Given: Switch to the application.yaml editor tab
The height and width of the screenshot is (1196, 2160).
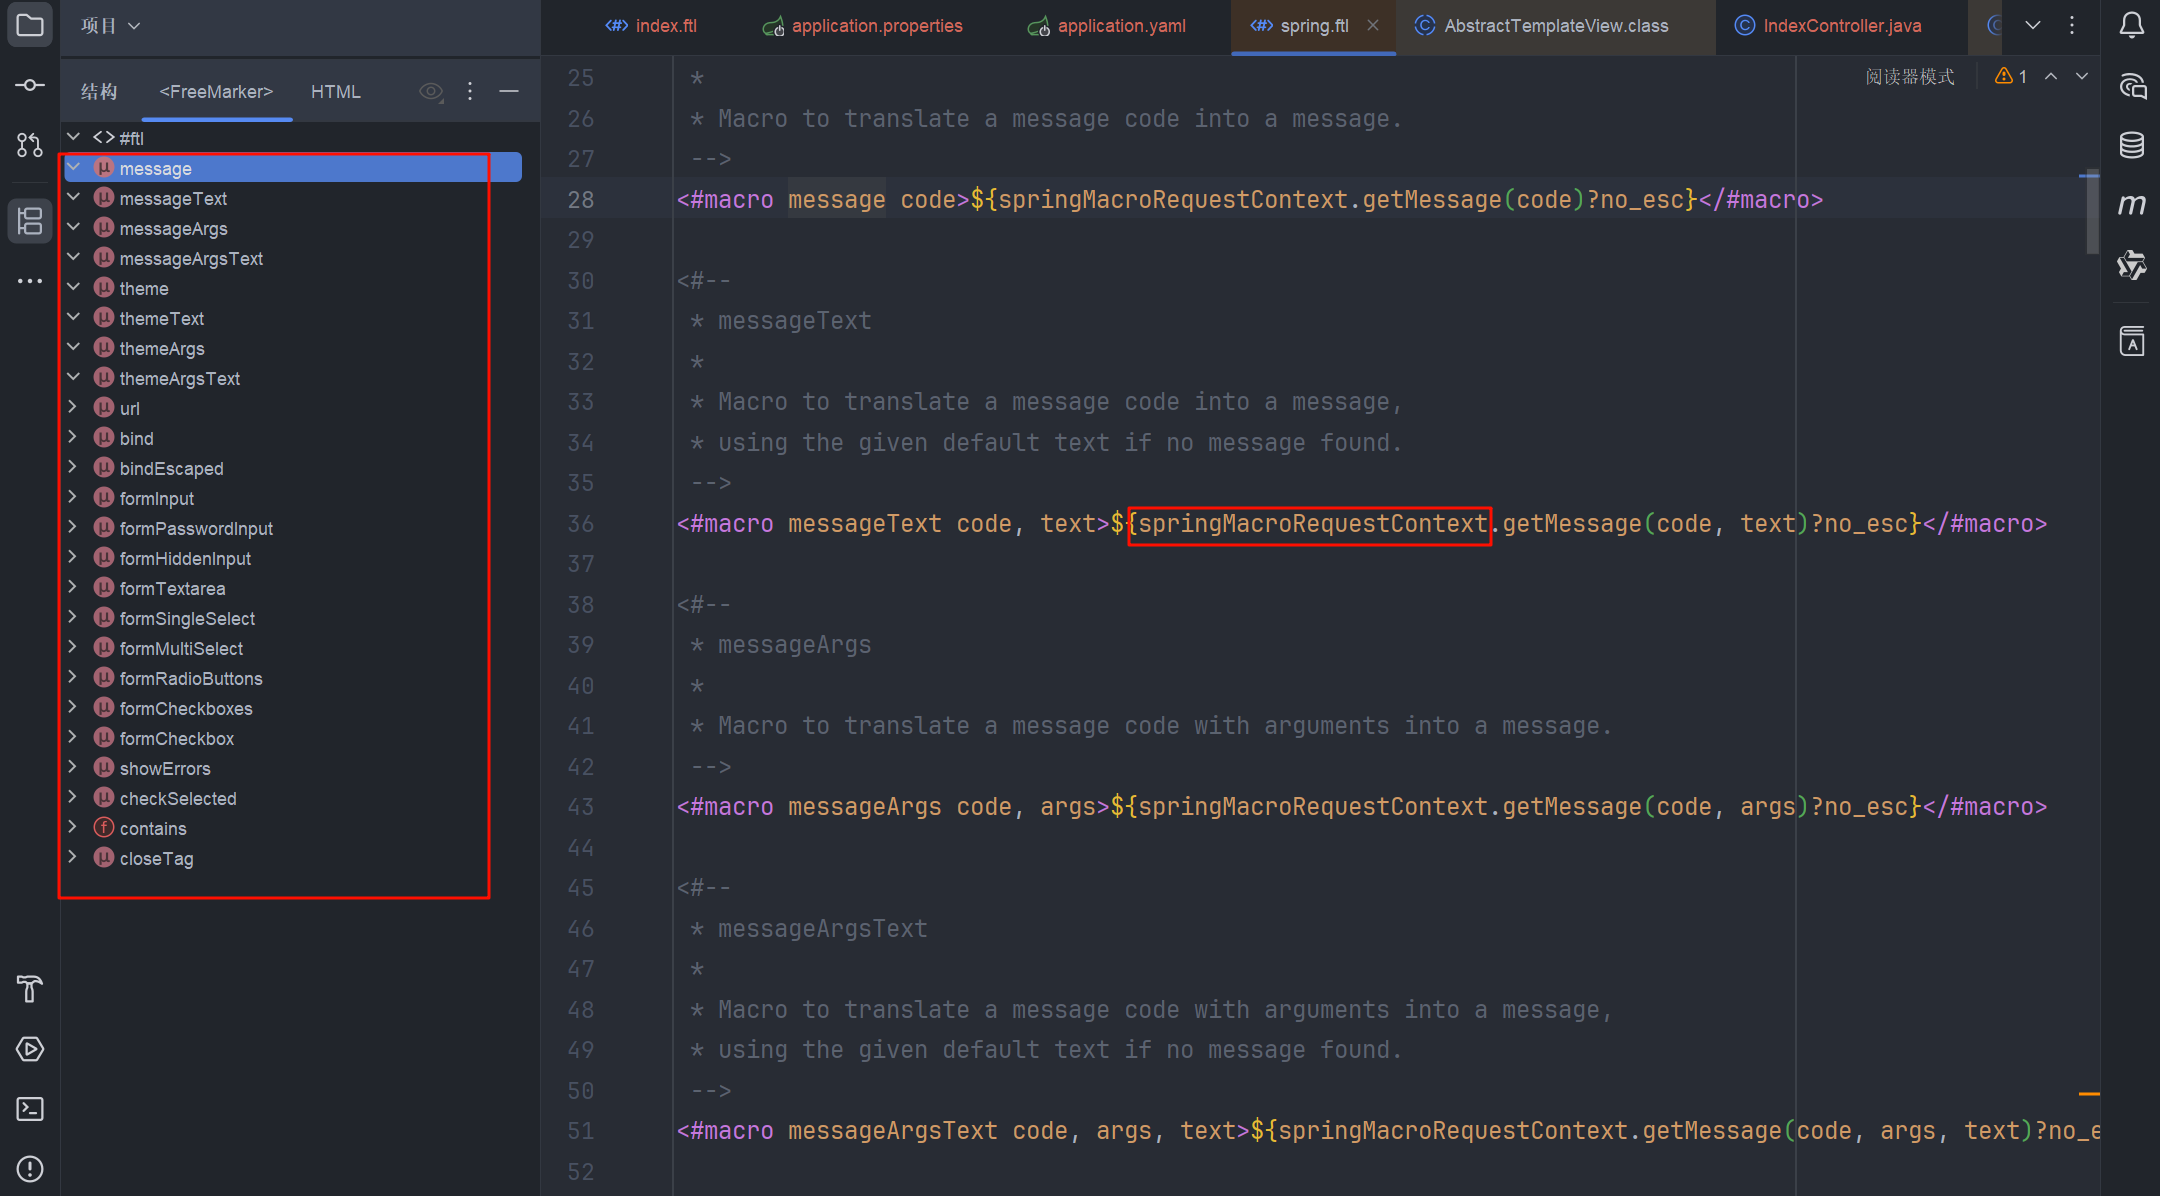Looking at the screenshot, I should pyautogui.click(x=1120, y=26).
